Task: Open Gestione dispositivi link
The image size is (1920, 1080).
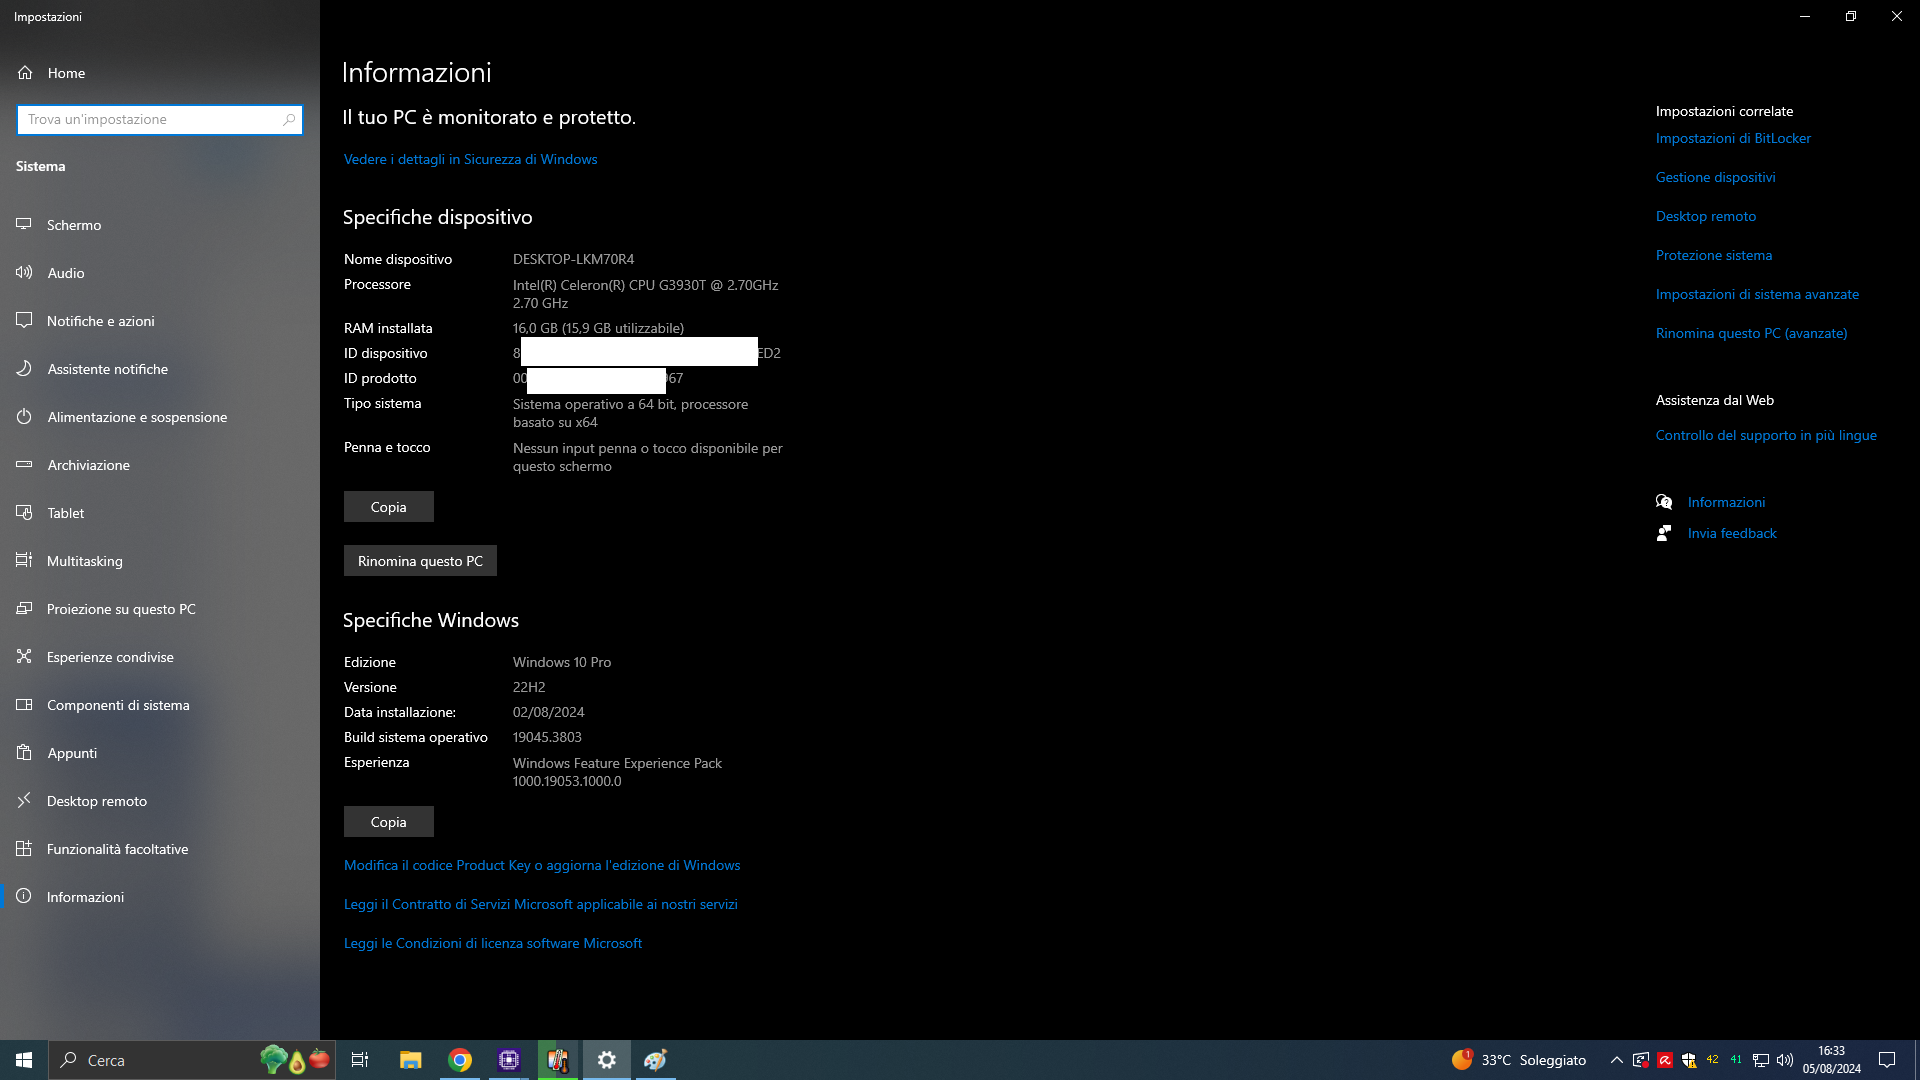Action: (1715, 177)
